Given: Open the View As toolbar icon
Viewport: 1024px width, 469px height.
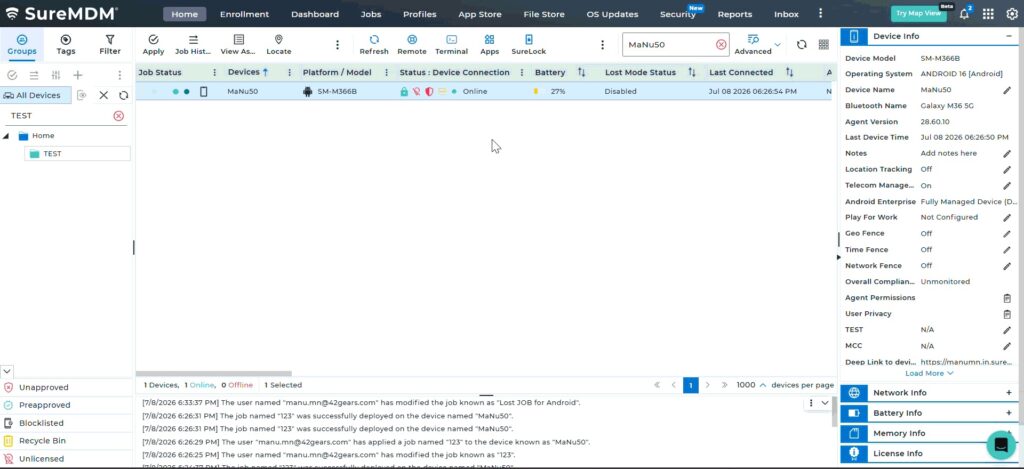Looking at the screenshot, I should tap(238, 44).
